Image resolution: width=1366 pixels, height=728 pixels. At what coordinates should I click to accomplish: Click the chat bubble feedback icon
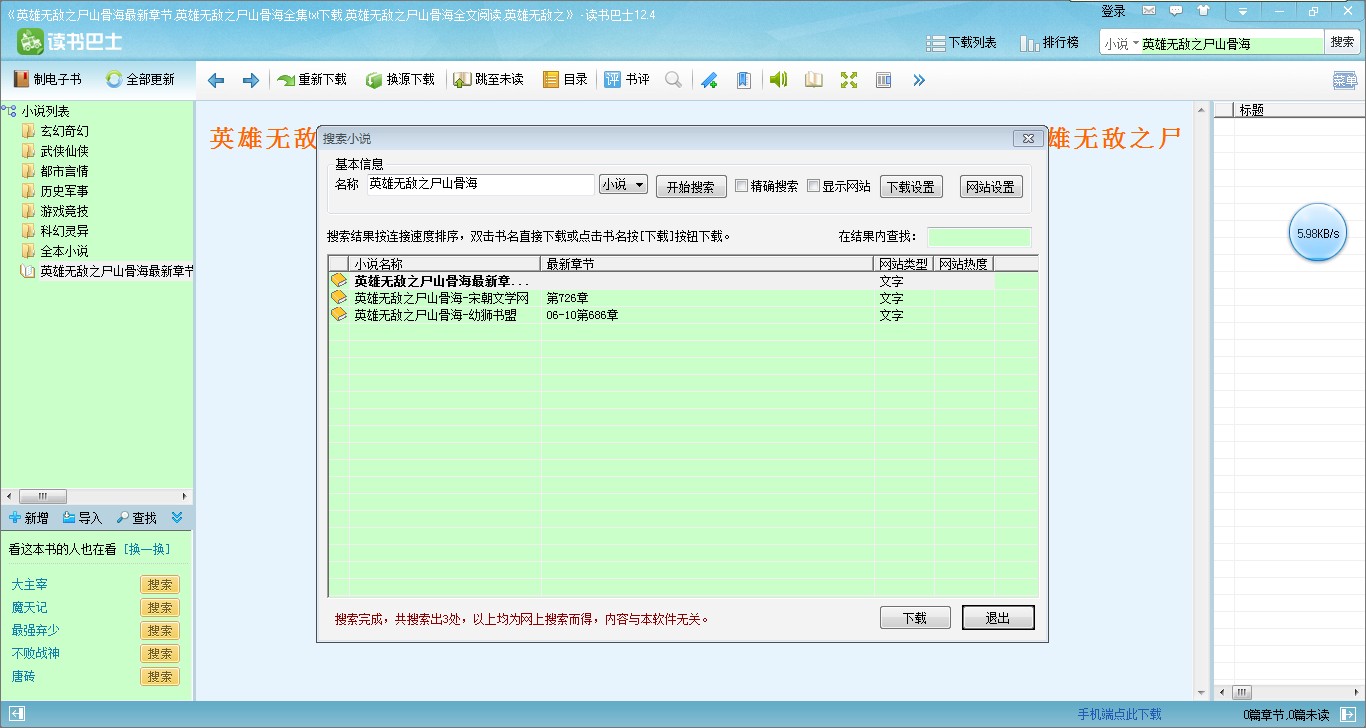[x=1175, y=11]
